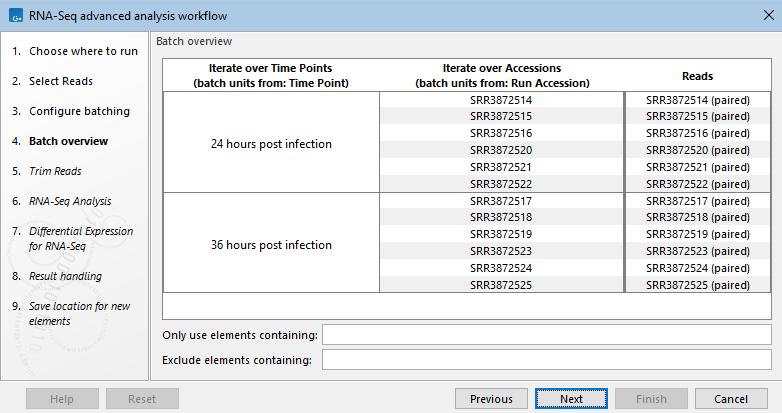The image size is (782, 413).
Task: Click the 'Reads' column header
Action: pos(697,76)
